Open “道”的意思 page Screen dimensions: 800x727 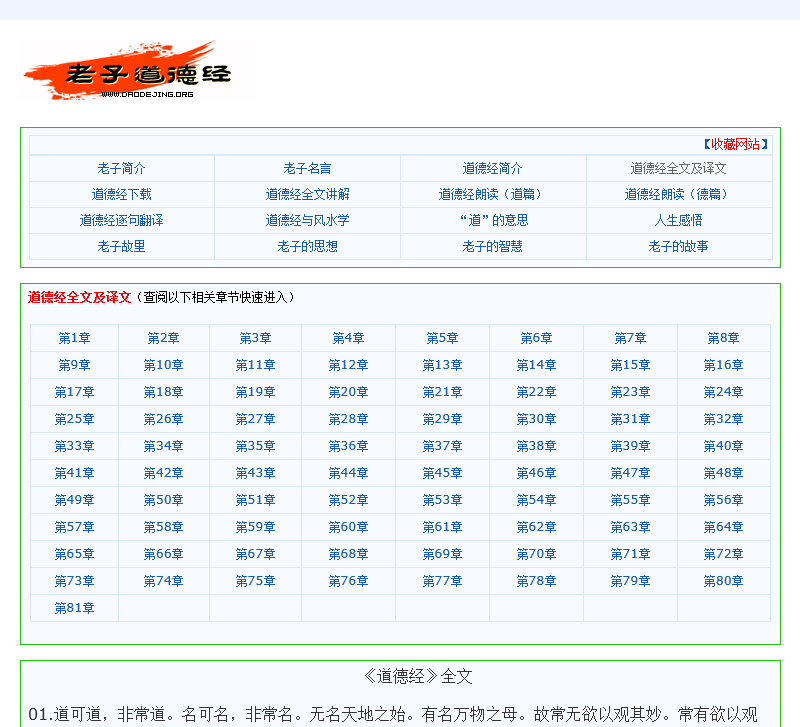[492, 220]
